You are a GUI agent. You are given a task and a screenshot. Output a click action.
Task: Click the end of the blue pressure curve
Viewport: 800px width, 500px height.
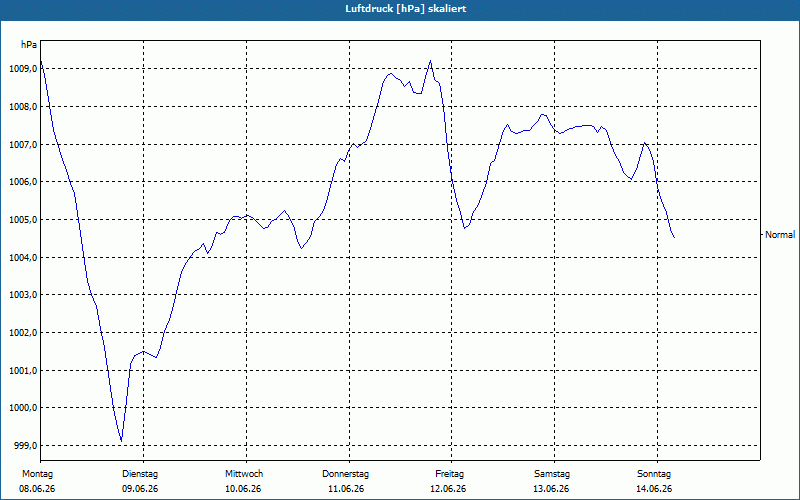pos(674,237)
